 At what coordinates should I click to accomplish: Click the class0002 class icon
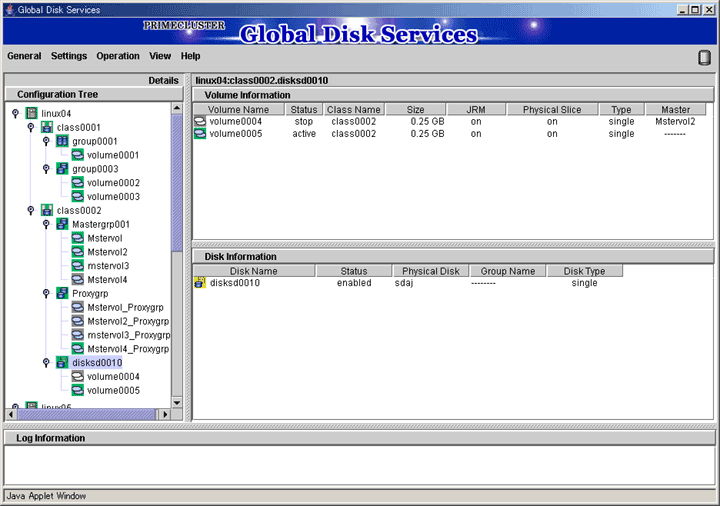point(47,210)
